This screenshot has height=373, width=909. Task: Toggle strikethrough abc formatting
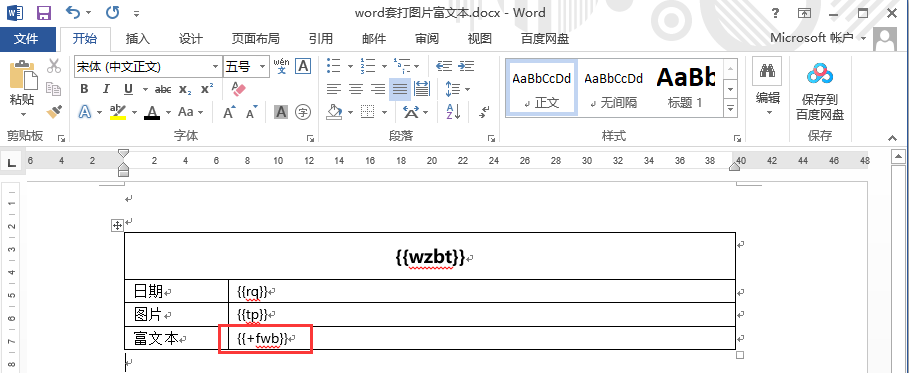(x=163, y=89)
